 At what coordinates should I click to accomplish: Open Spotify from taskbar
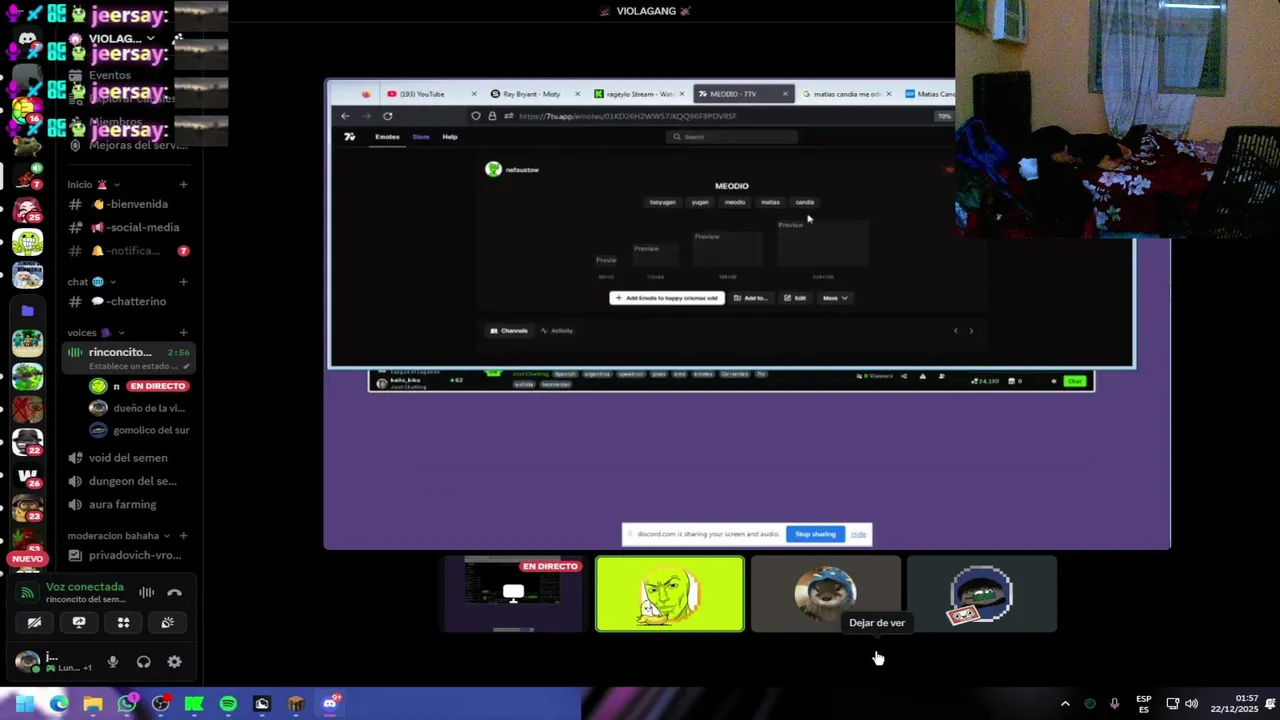[228, 704]
